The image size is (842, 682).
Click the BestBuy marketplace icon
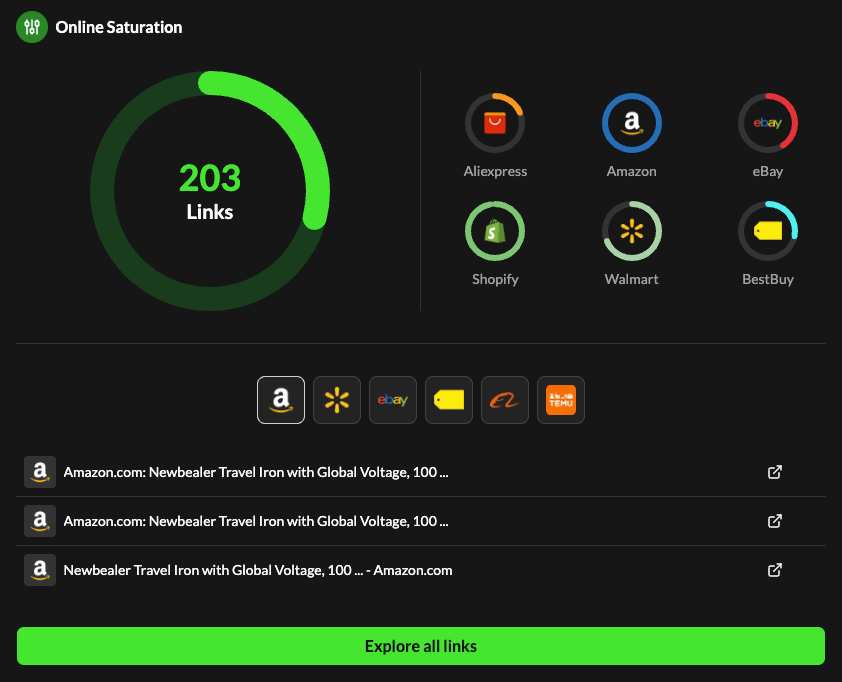tap(767, 230)
